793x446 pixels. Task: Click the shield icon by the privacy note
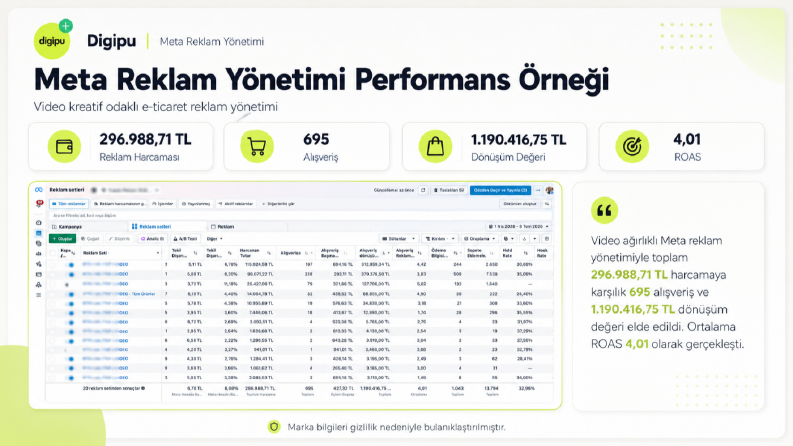pyautogui.click(x=274, y=427)
